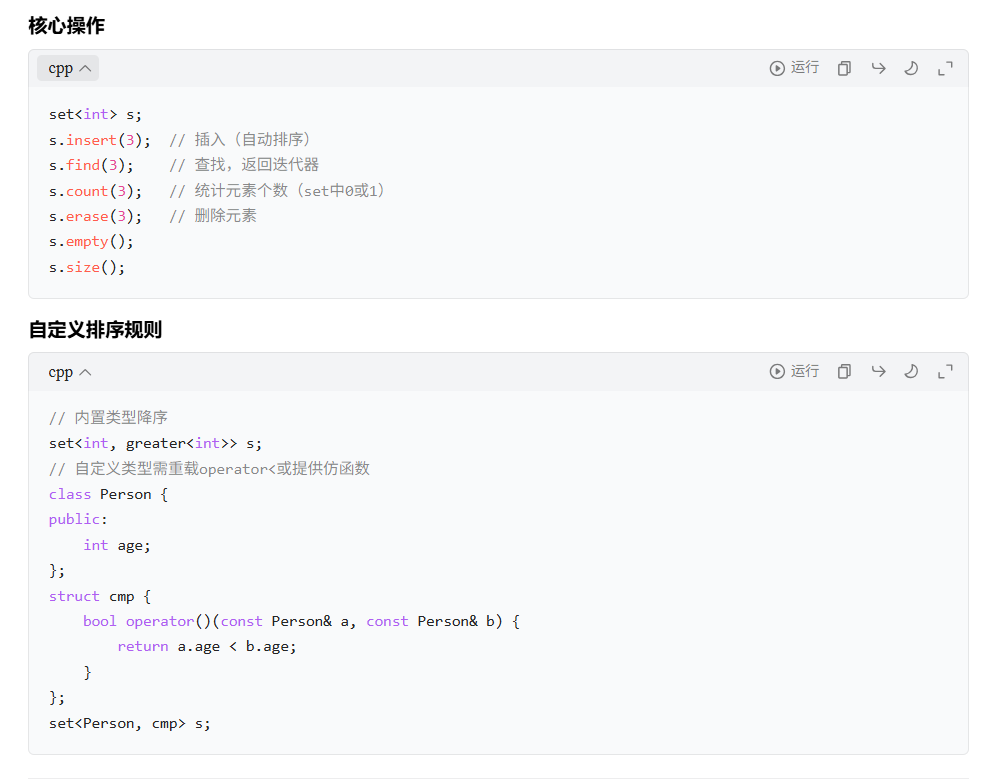The height and width of the screenshot is (783, 989).
Task: Click the "public:" line
Action: pos(78,519)
